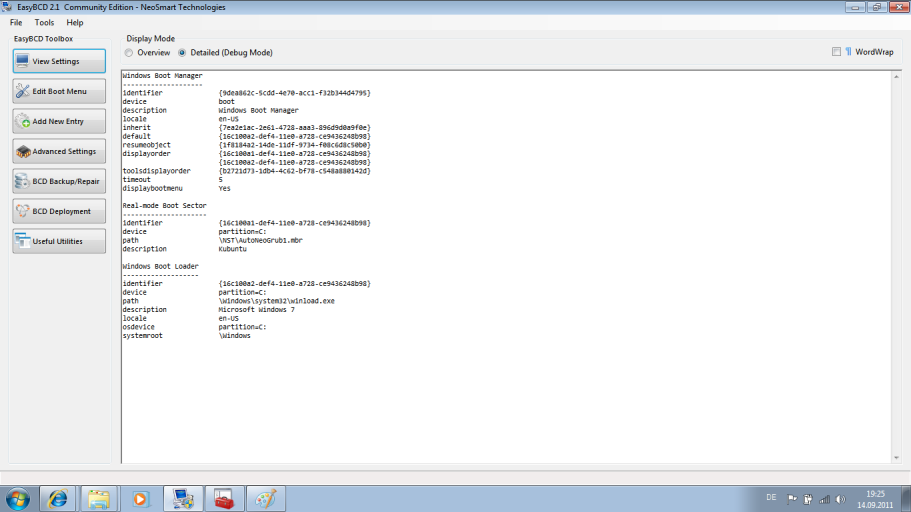This screenshot has width=911, height=512.
Task: Click the '\Windows\system32\winload.exe' path value
Action: 277,301
